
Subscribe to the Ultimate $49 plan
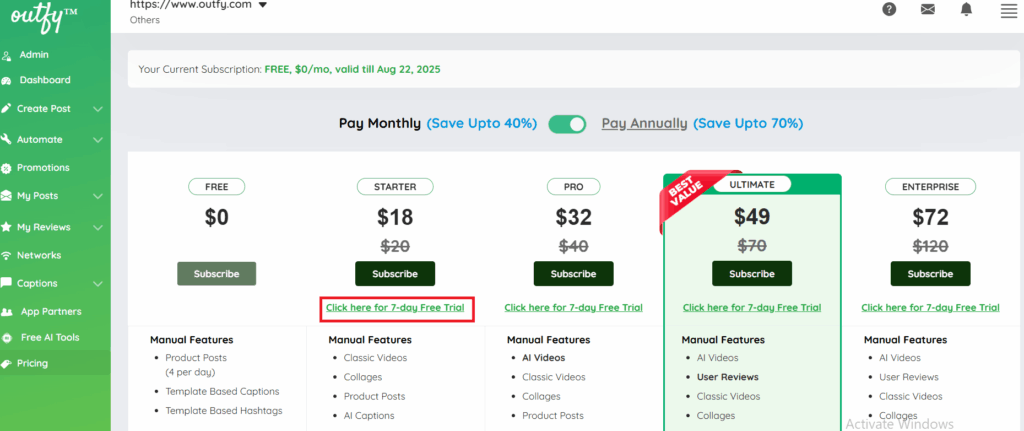coord(751,274)
